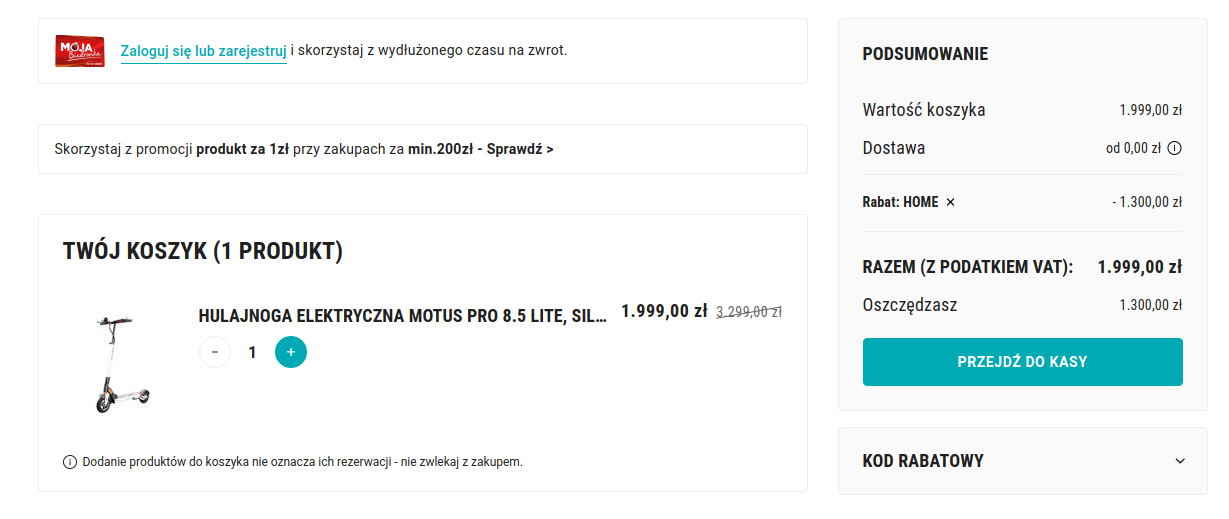
Task: Open the scooter product thumbnail
Action: (x=120, y=362)
